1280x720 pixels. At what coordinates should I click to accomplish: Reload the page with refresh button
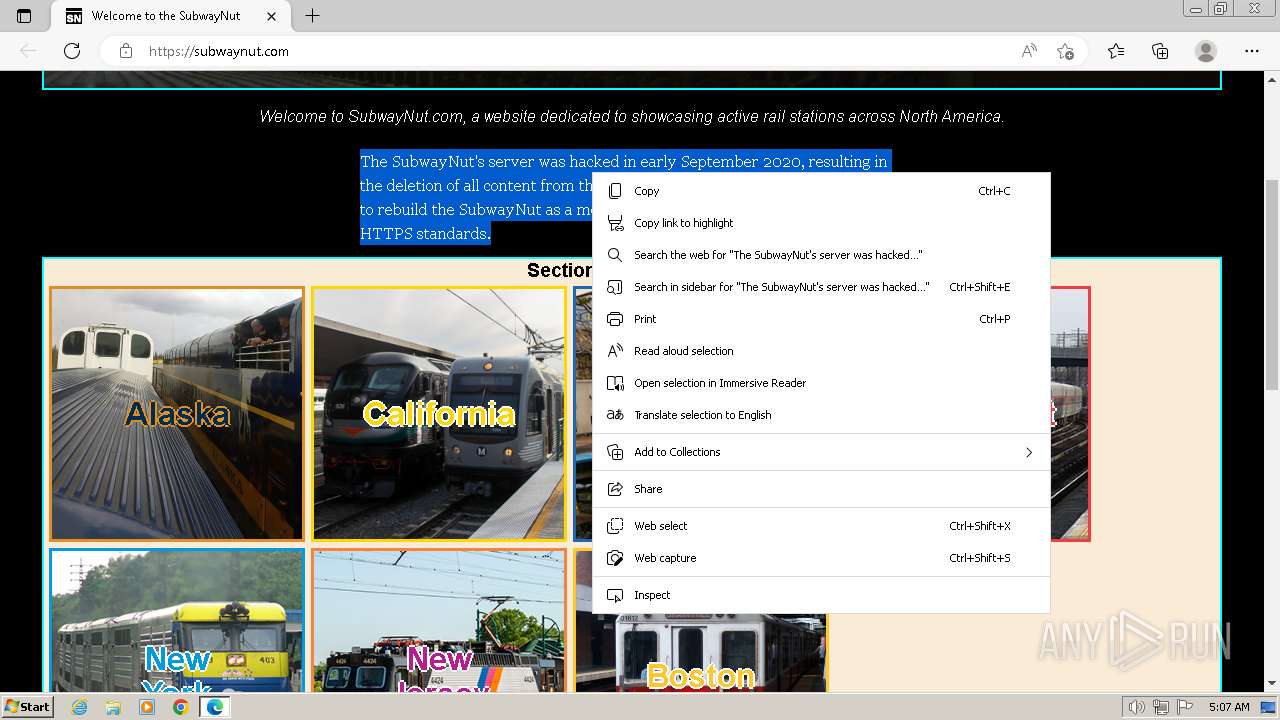click(72, 51)
